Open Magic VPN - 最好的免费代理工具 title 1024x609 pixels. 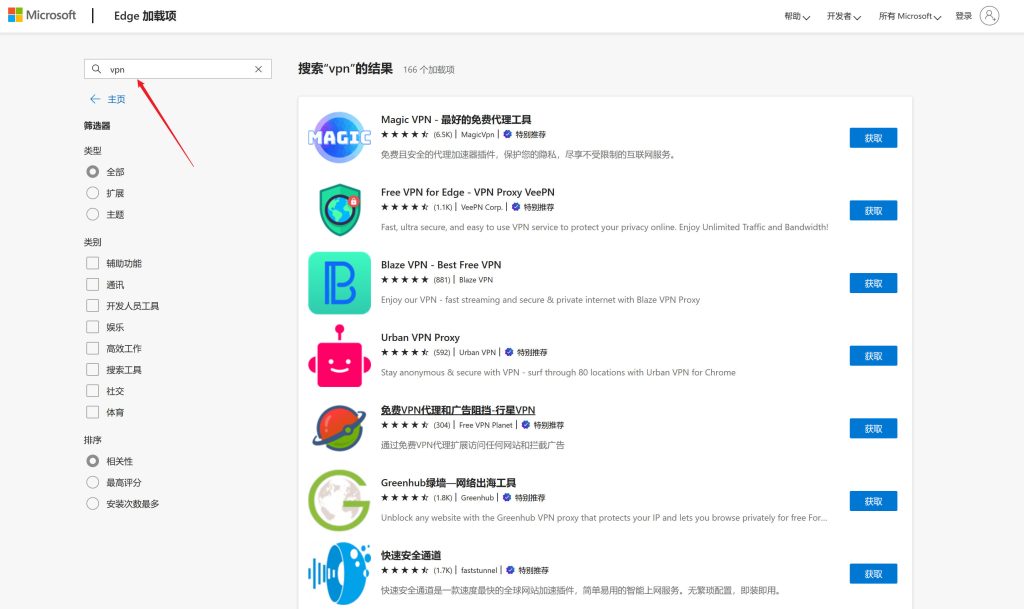(x=456, y=119)
